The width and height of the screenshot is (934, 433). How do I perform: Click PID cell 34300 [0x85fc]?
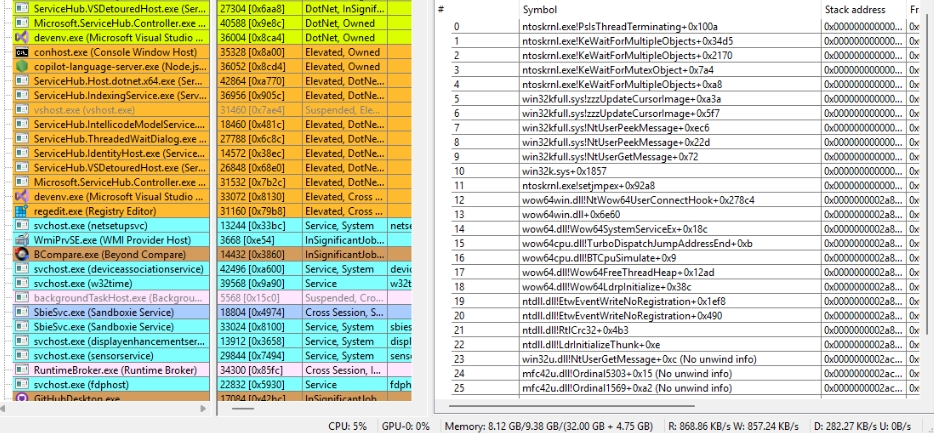click(x=259, y=370)
